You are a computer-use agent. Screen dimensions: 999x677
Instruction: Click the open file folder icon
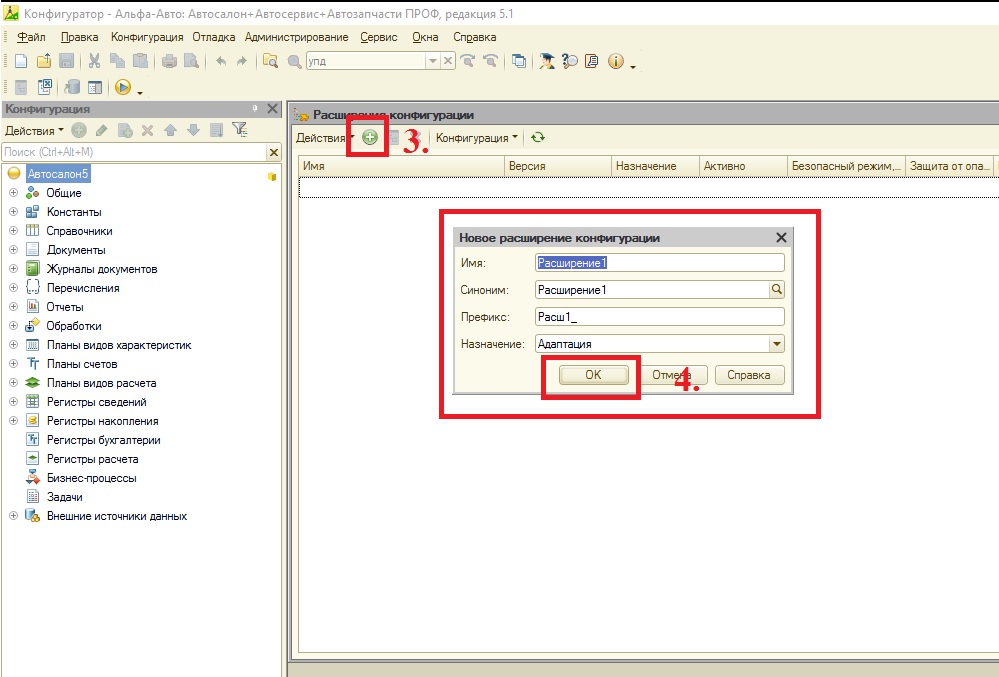[44, 62]
